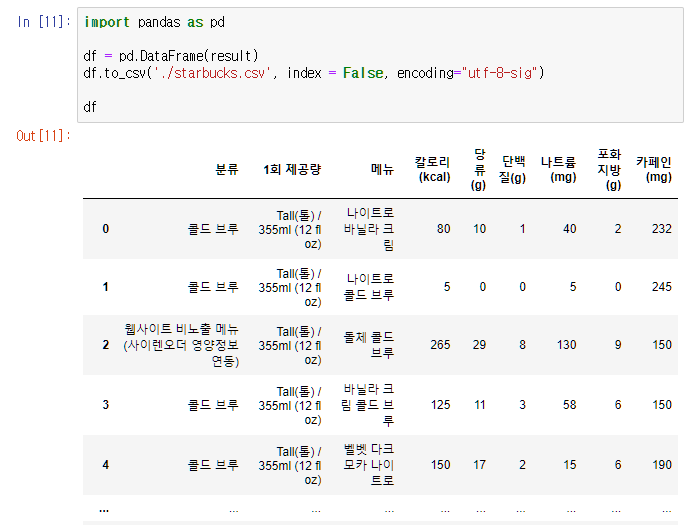This screenshot has width=697, height=525.
Task: Click the In [11] prompt label
Action: (x=44, y=22)
